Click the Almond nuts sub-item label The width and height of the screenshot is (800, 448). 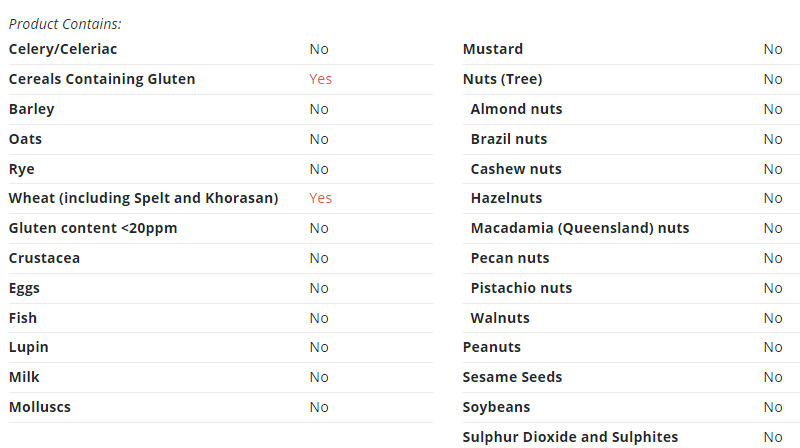(x=516, y=109)
